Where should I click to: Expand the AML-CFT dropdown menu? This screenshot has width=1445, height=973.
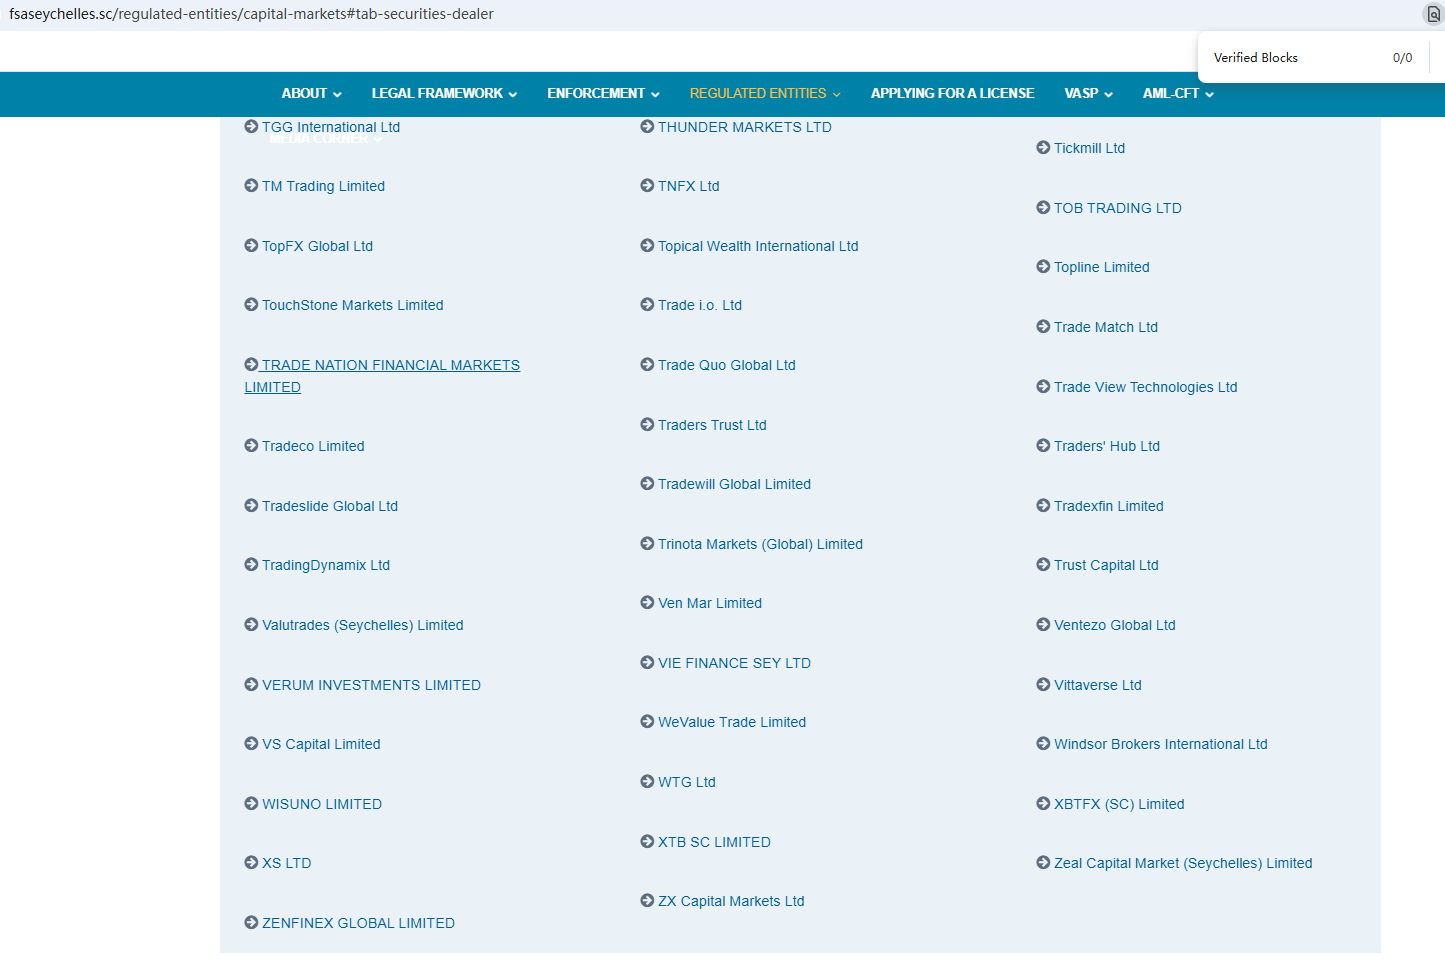1178,93
